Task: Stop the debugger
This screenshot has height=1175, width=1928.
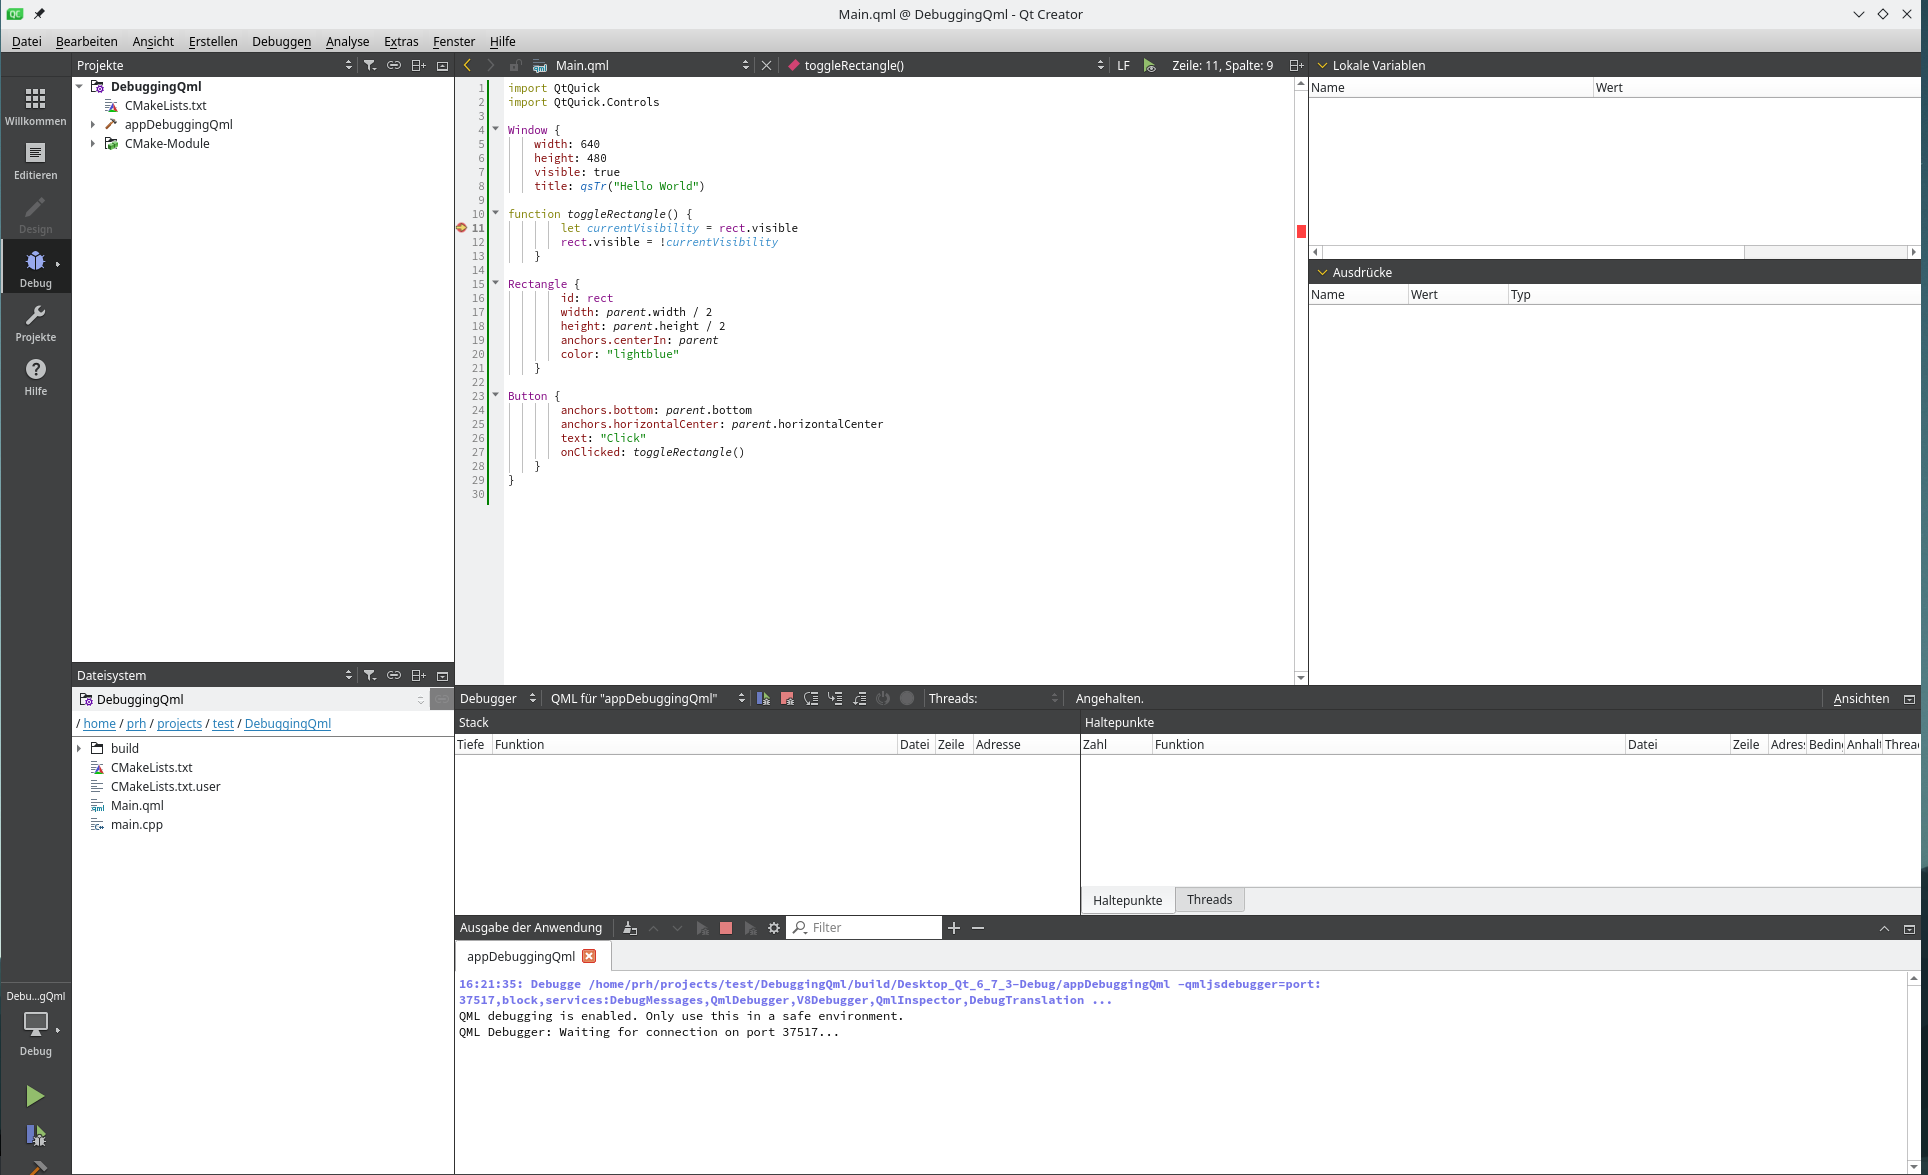Action: [x=787, y=698]
